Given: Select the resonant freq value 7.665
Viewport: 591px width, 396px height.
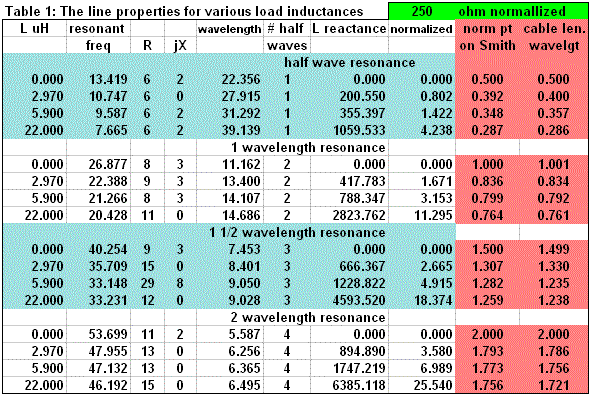Looking at the screenshot, I should [x=111, y=130].
